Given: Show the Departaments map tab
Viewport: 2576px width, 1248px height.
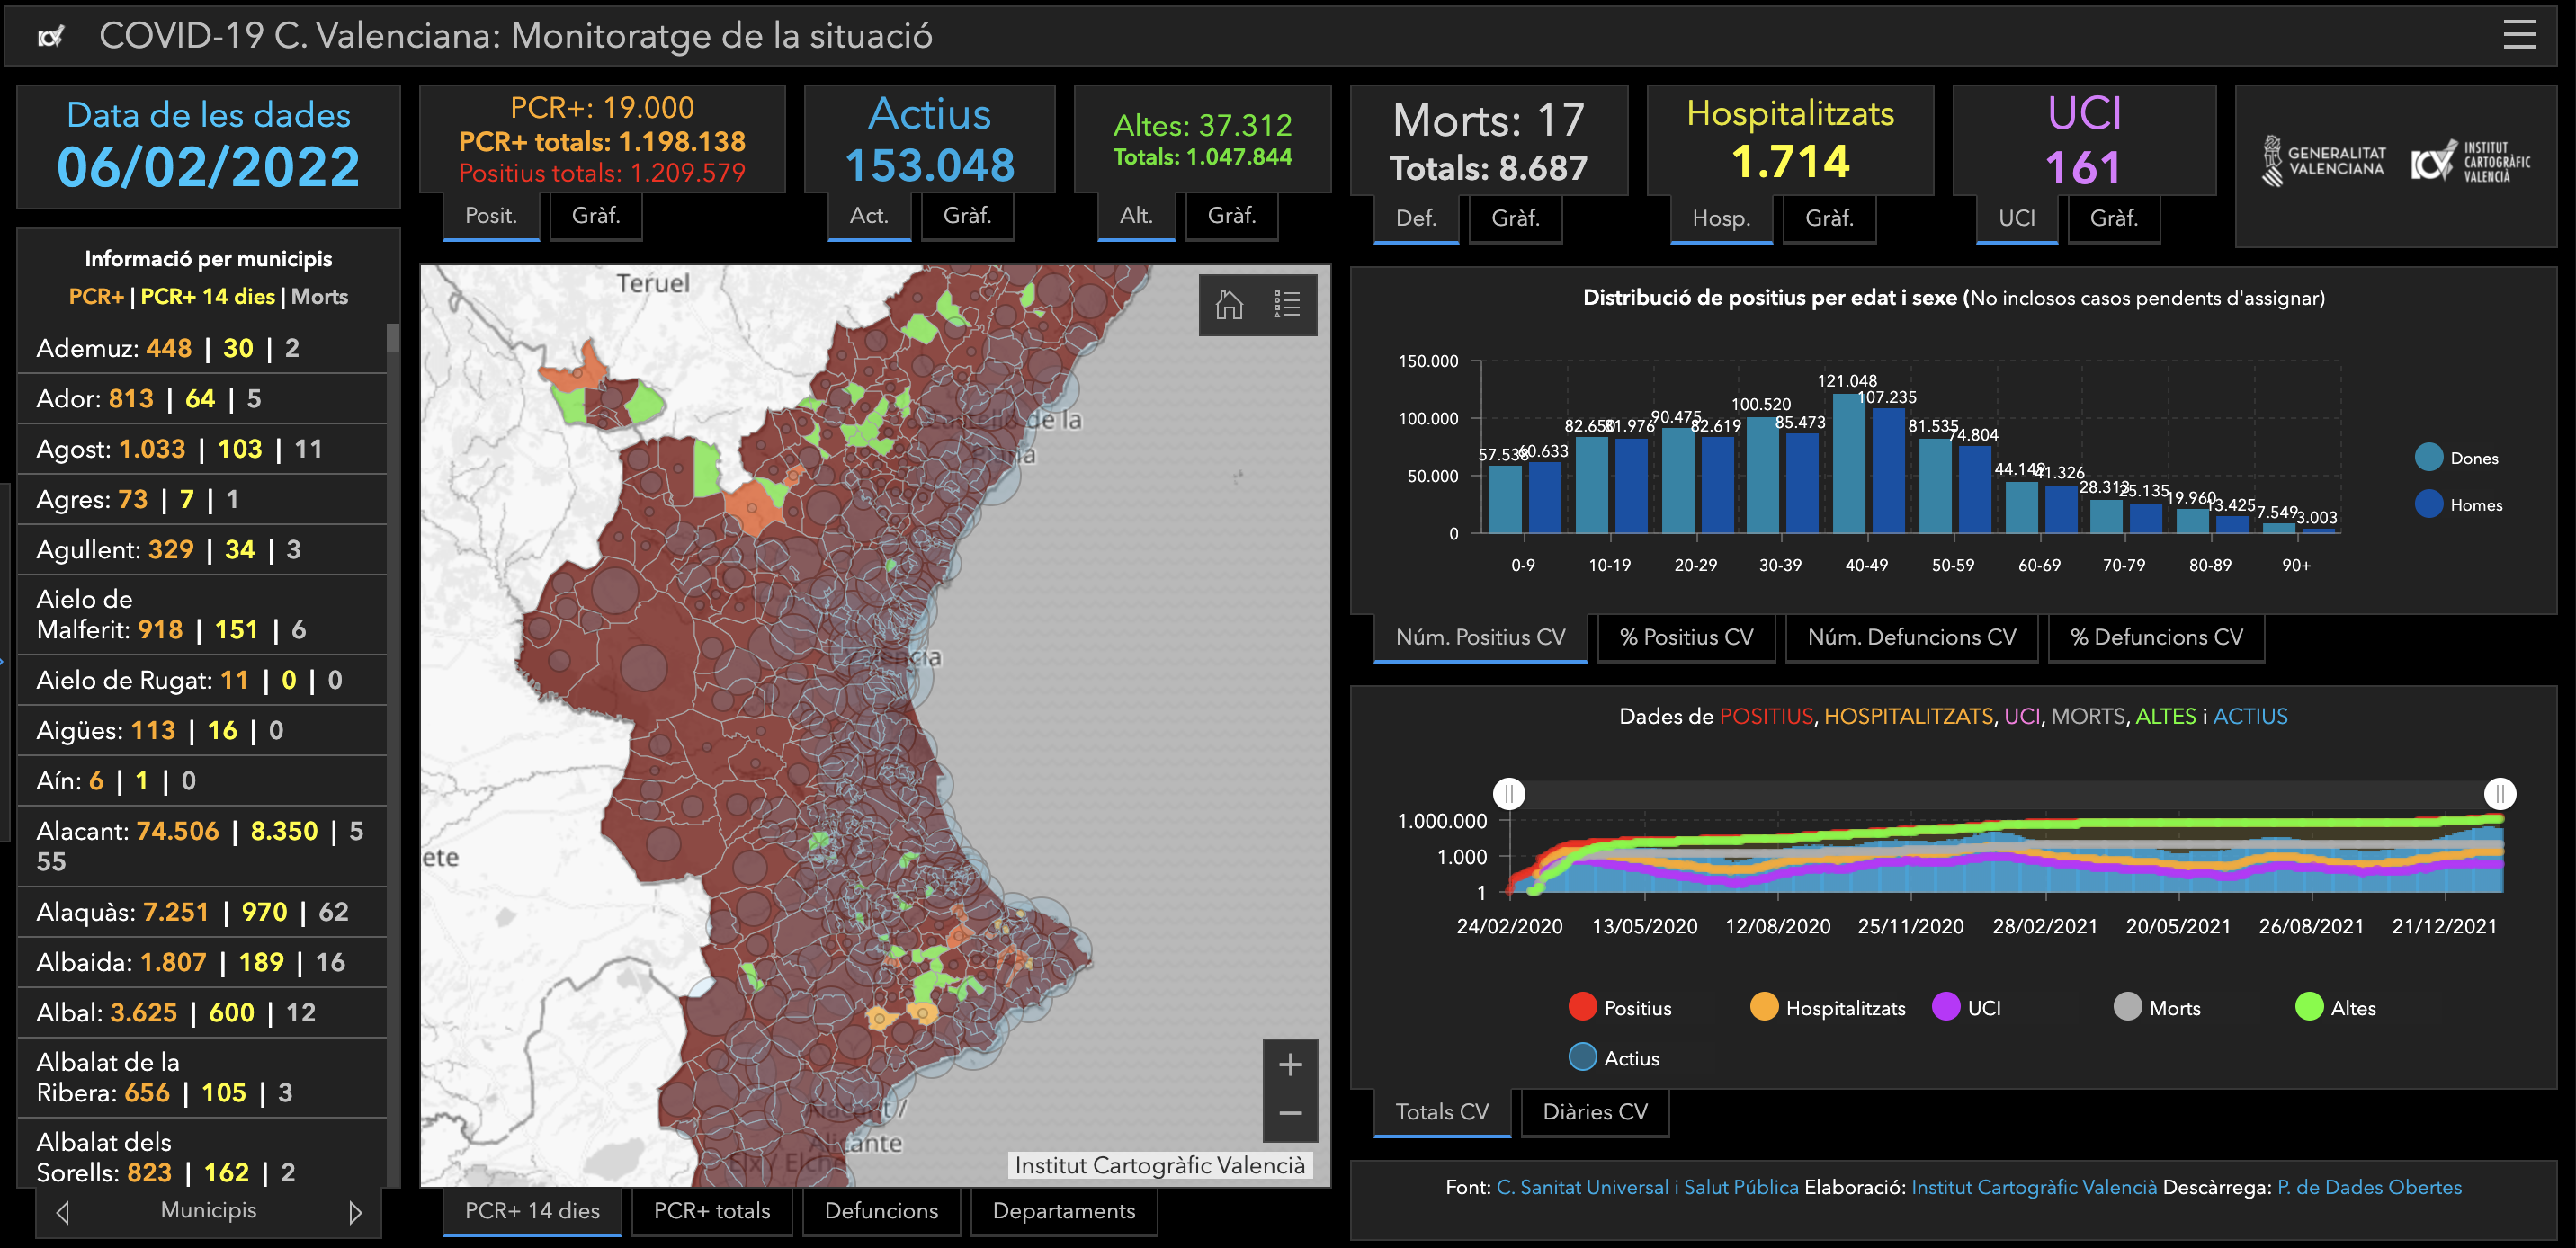Looking at the screenshot, I should [1063, 1211].
